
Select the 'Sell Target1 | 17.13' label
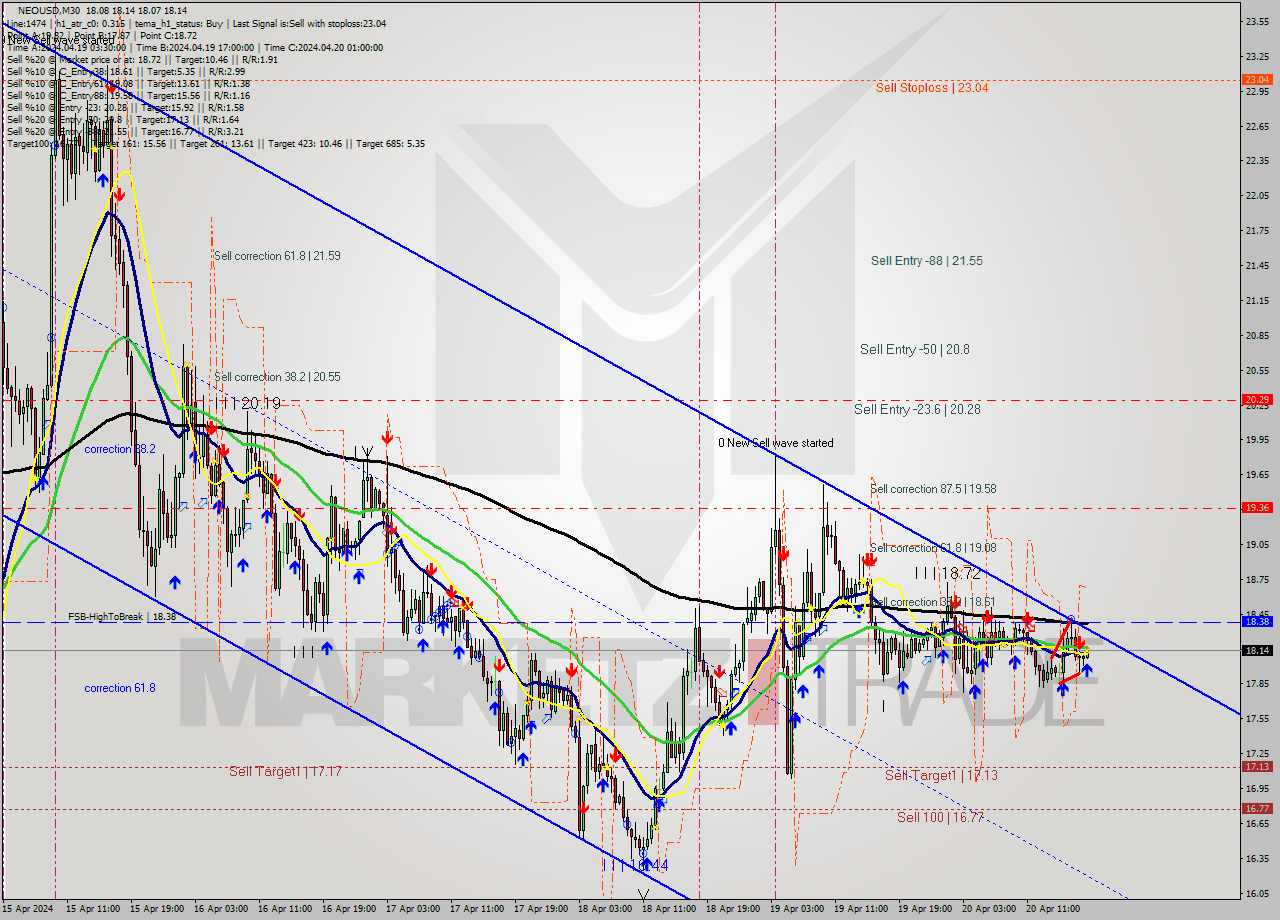click(x=941, y=775)
